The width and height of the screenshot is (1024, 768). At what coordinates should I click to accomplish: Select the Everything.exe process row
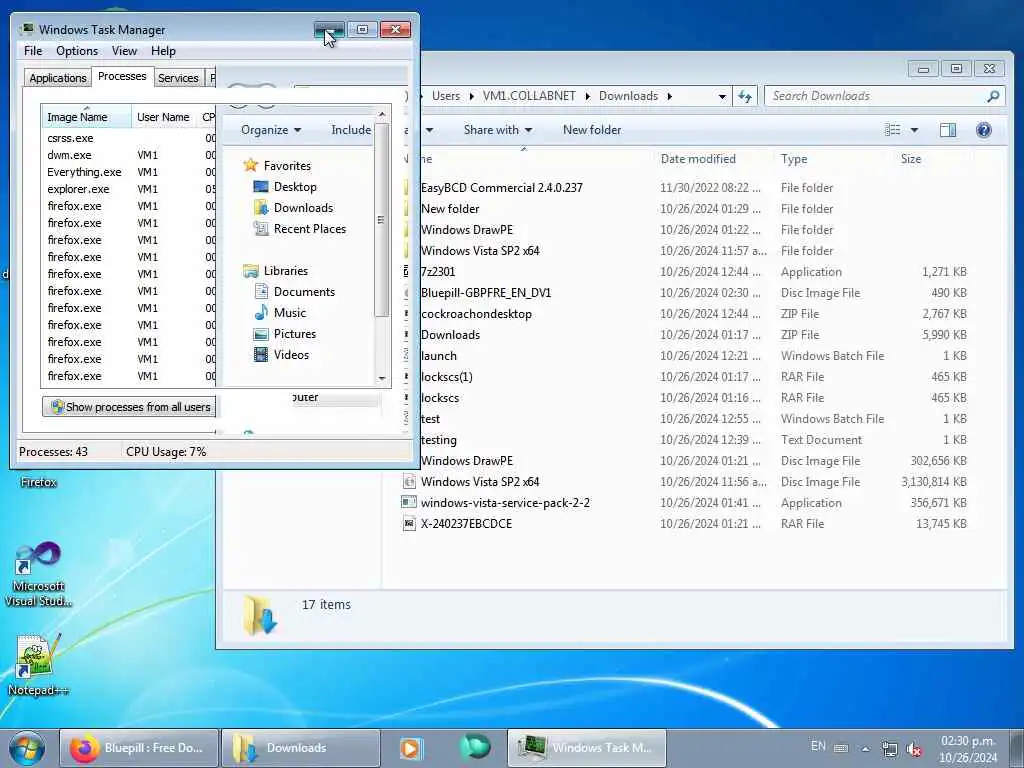[128, 172]
